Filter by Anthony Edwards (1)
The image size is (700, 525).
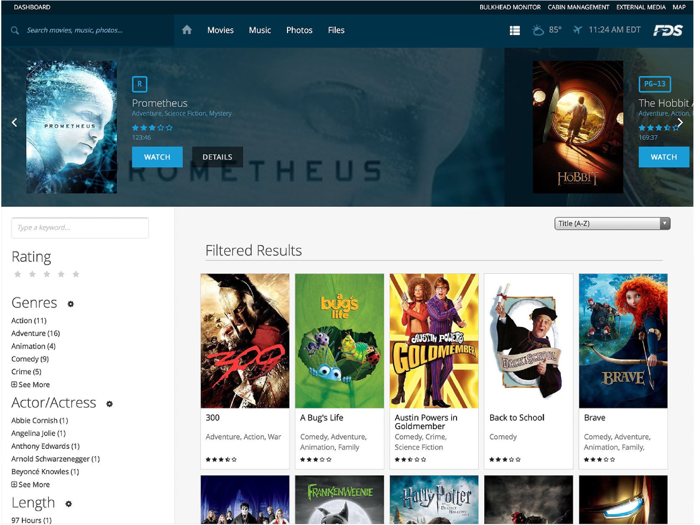click(x=46, y=446)
